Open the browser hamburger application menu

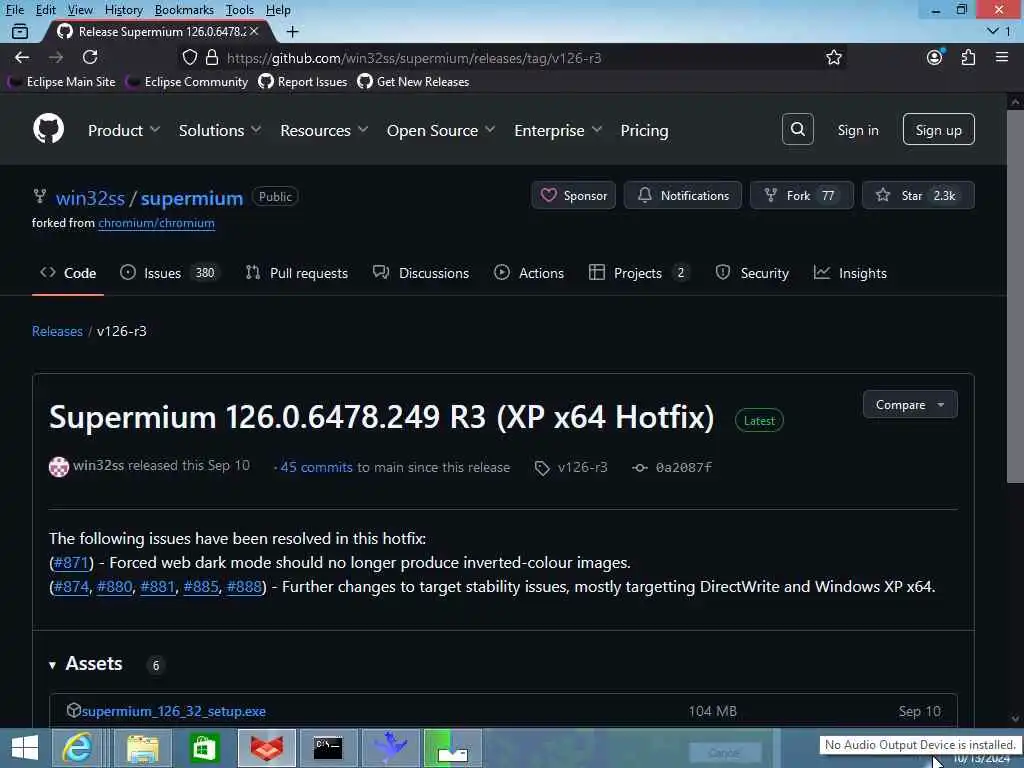coord(1002,57)
